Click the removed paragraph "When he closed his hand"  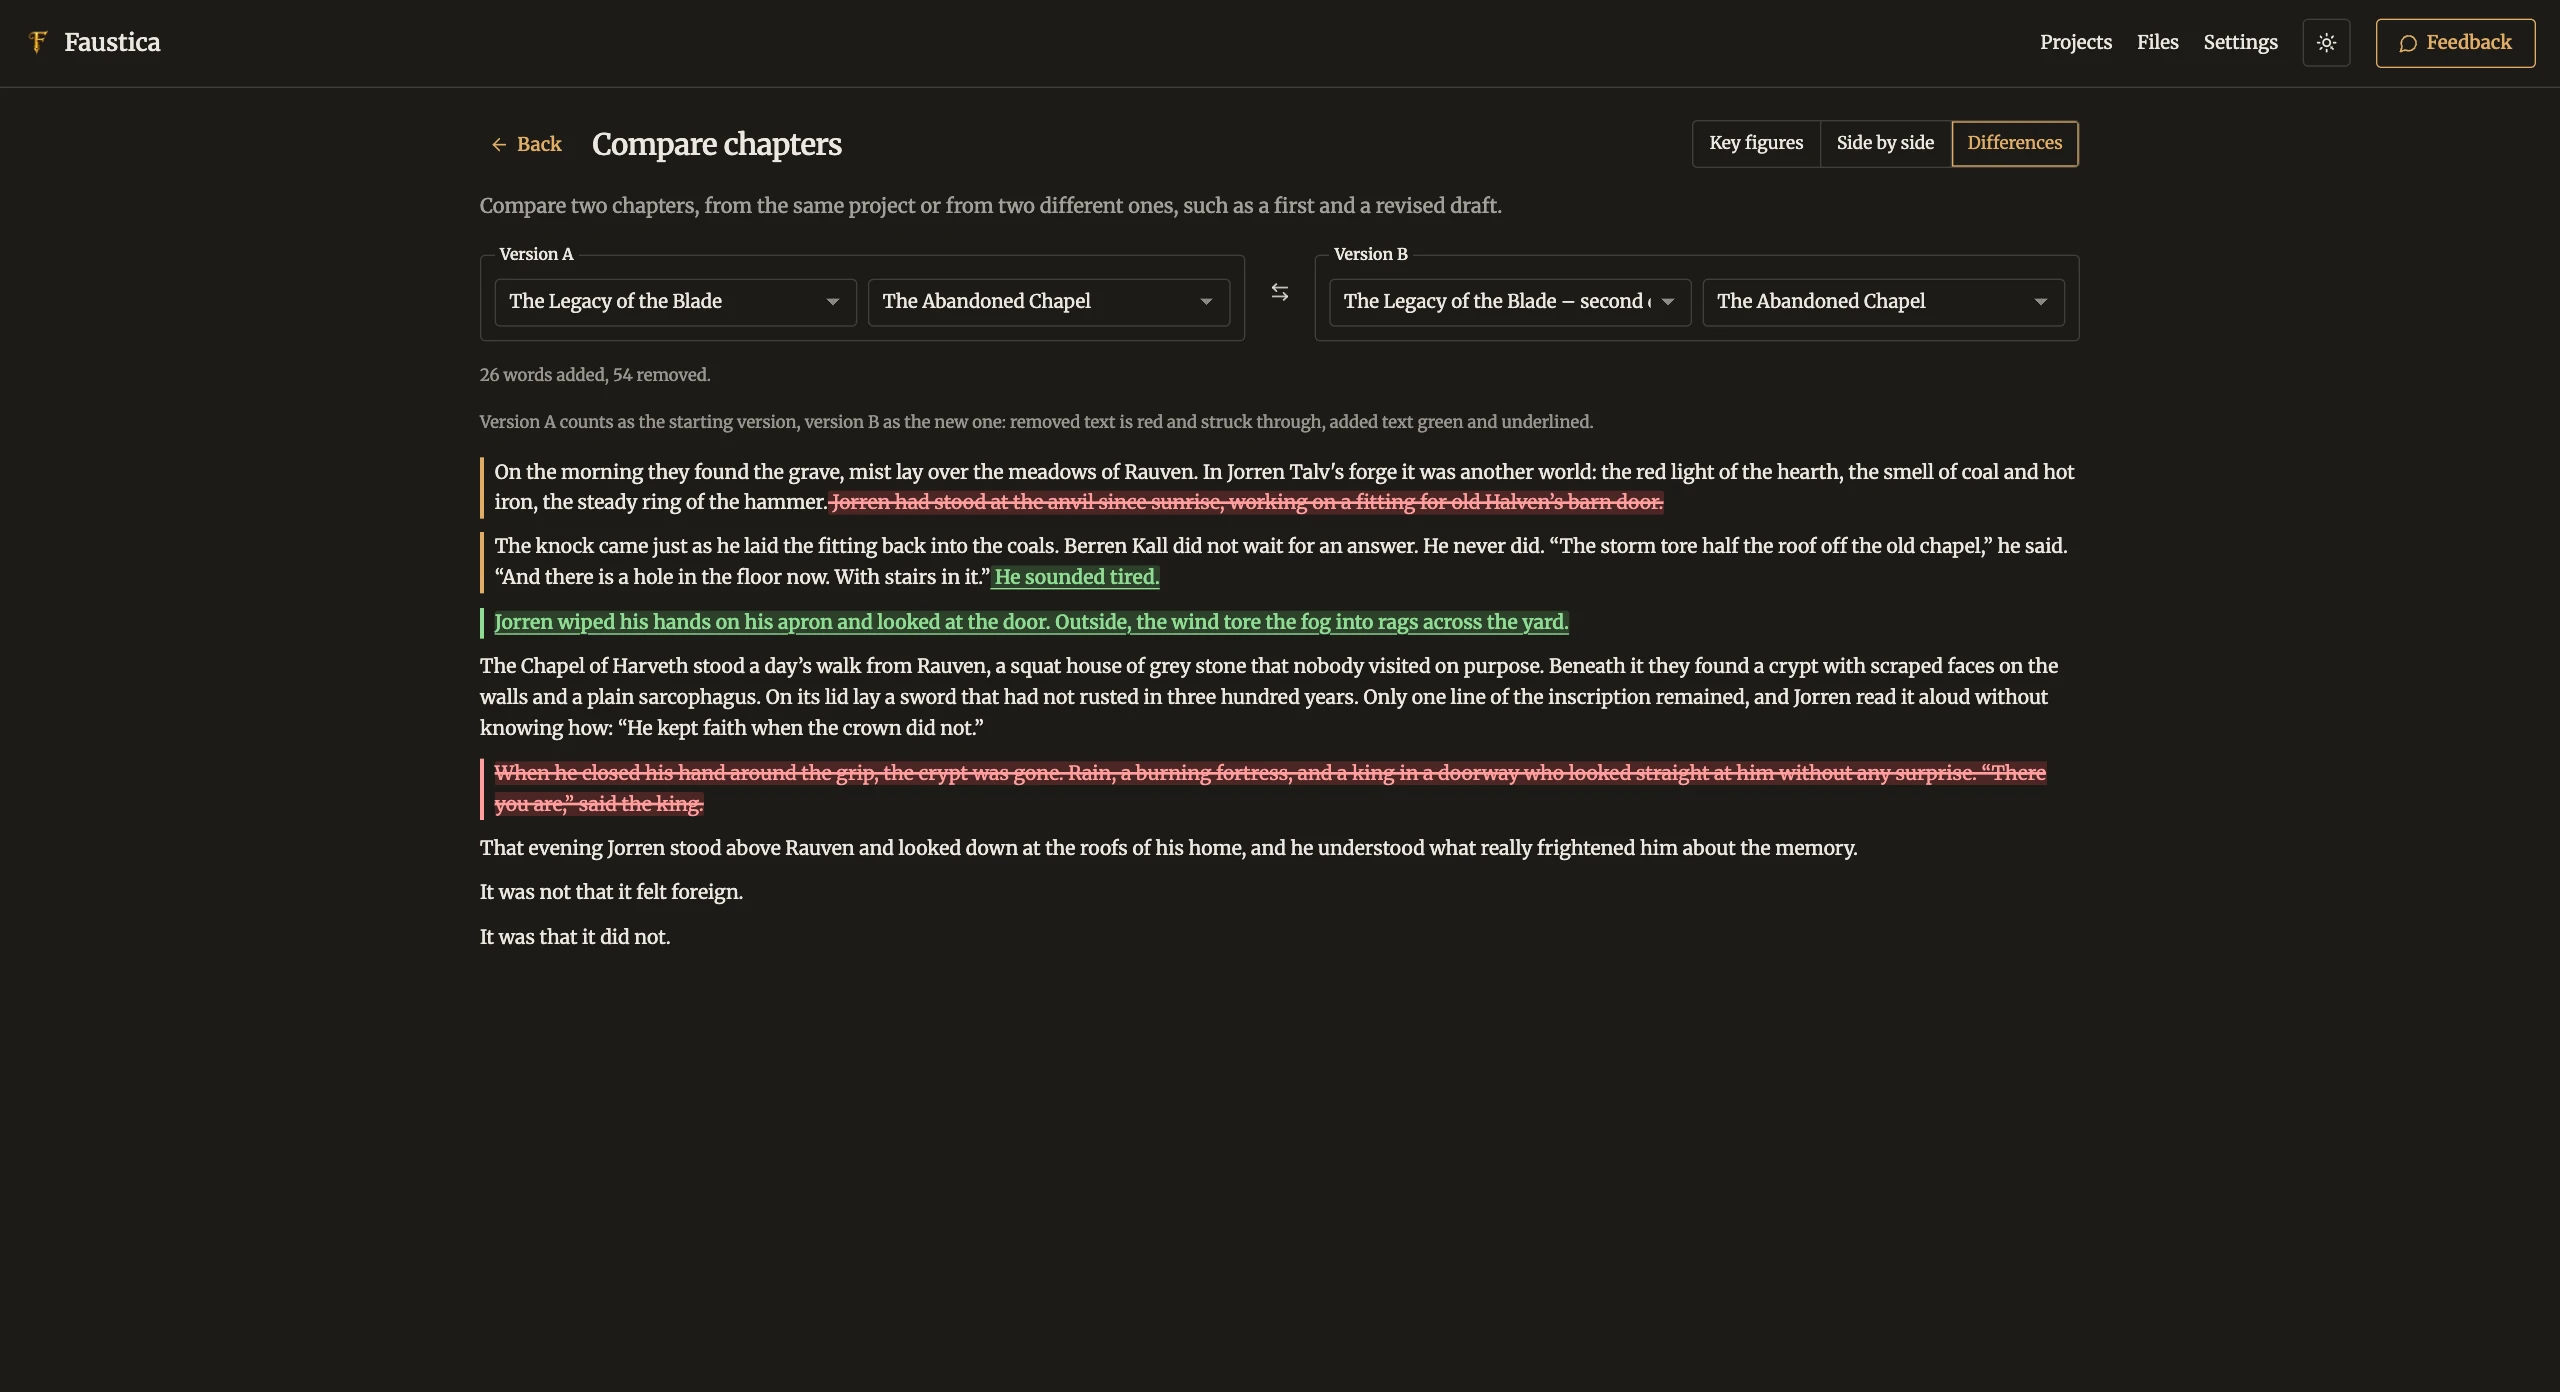(1270, 788)
